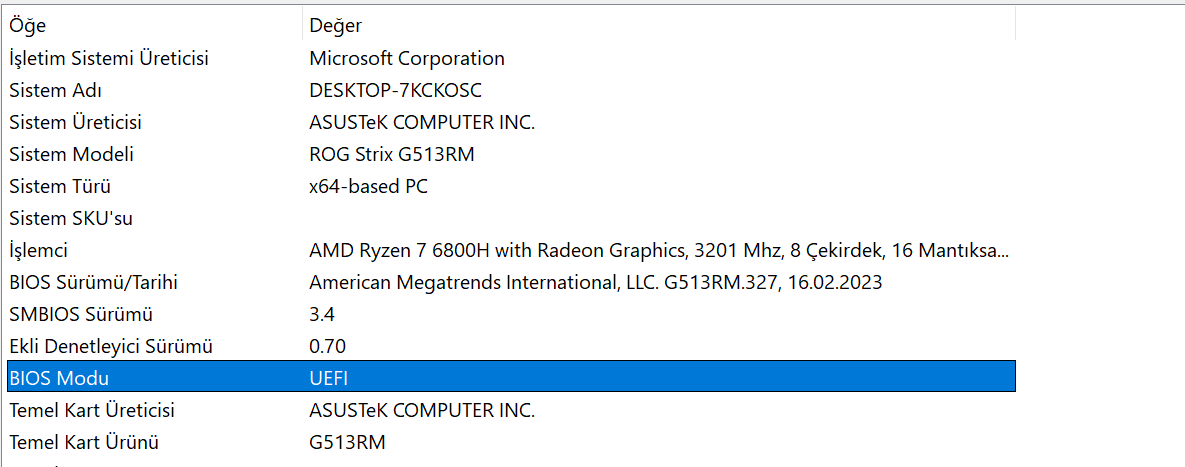
Task: Select the Temel Kart Ürünü row
Action: click(x=84, y=442)
